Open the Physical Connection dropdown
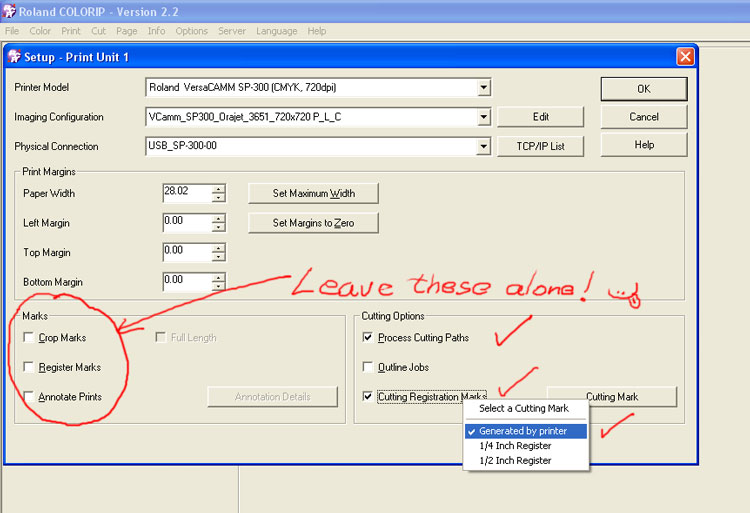The width and height of the screenshot is (750, 513). click(484, 146)
